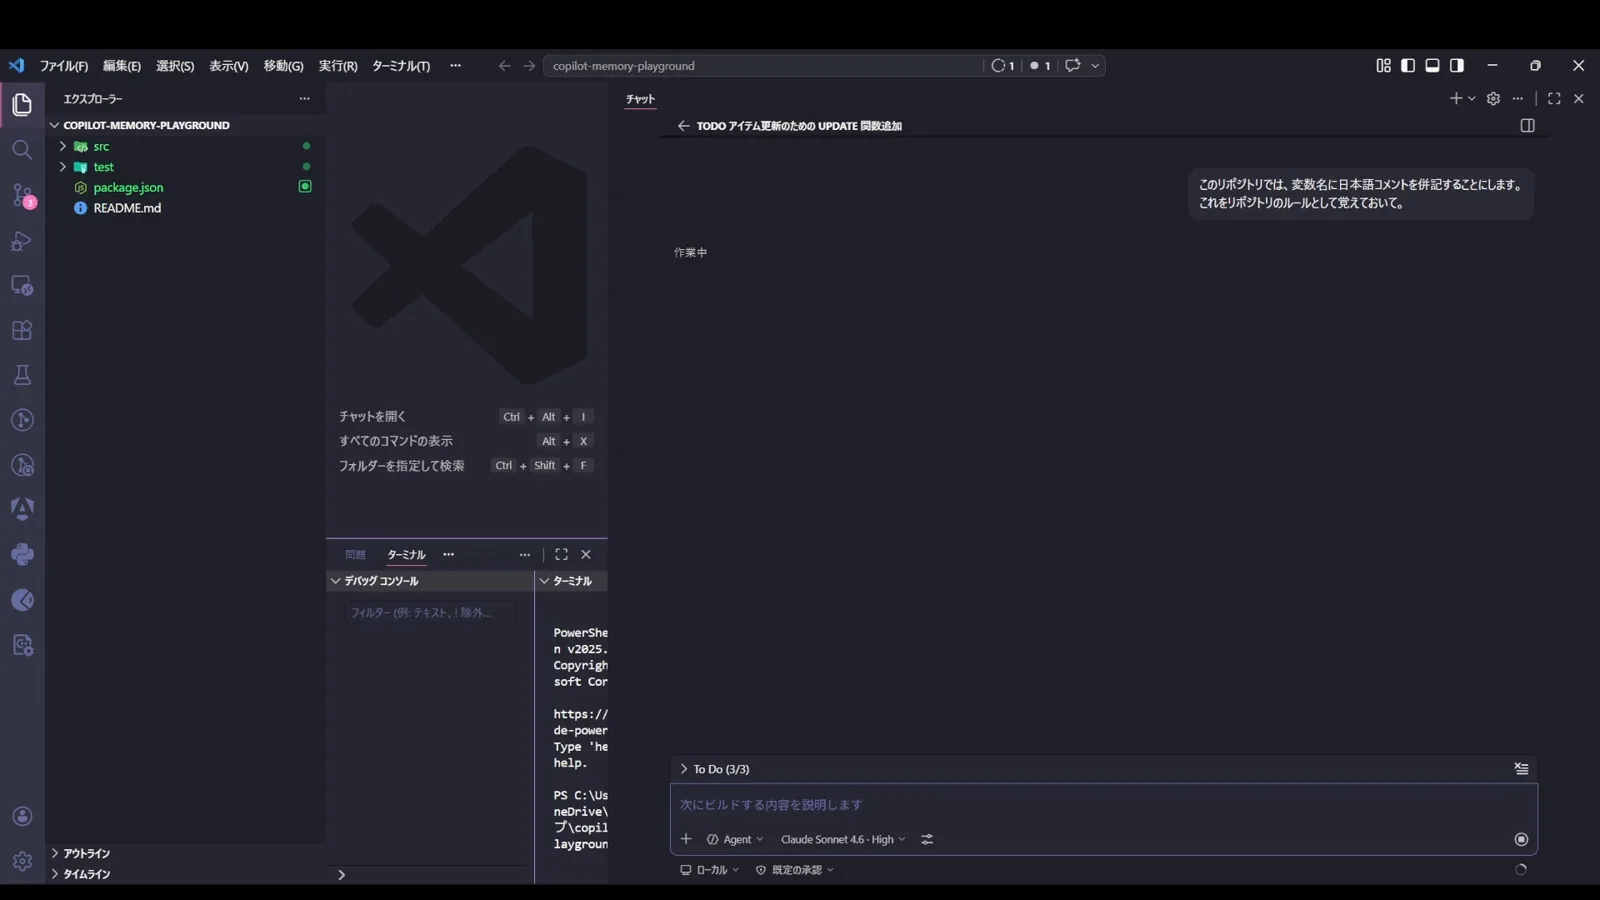The height and width of the screenshot is (900, 1600).
Task: Open Source Control view in activity bar
Action: [22, 195]
